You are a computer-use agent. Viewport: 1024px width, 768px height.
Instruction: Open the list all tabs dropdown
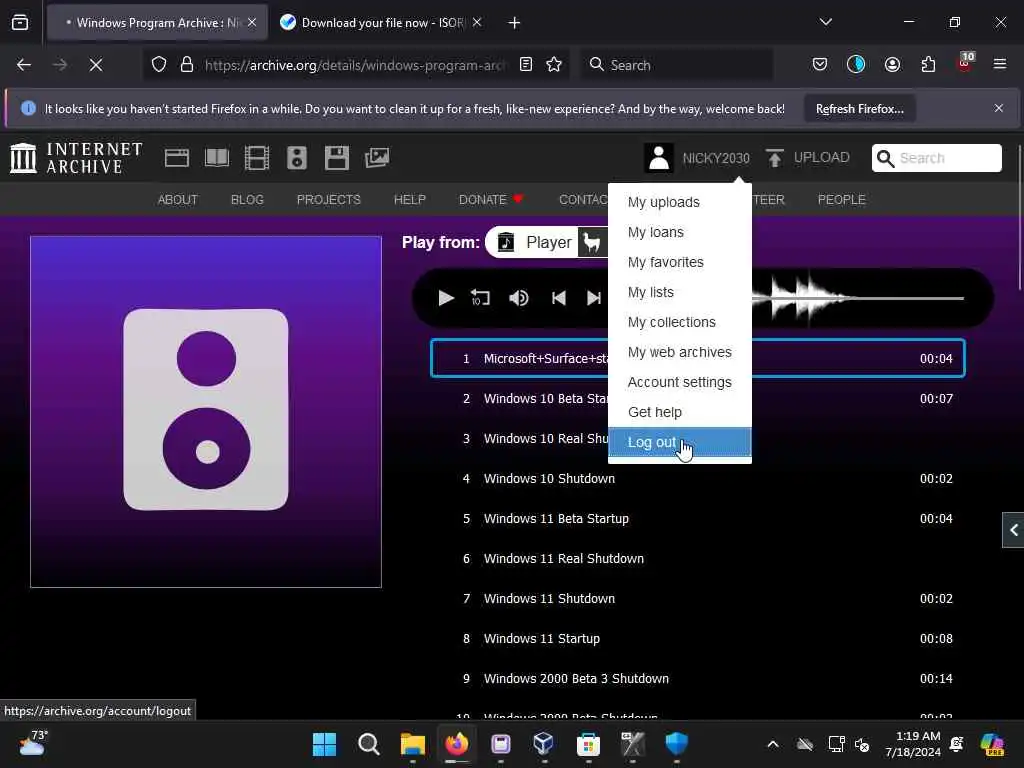825,22
